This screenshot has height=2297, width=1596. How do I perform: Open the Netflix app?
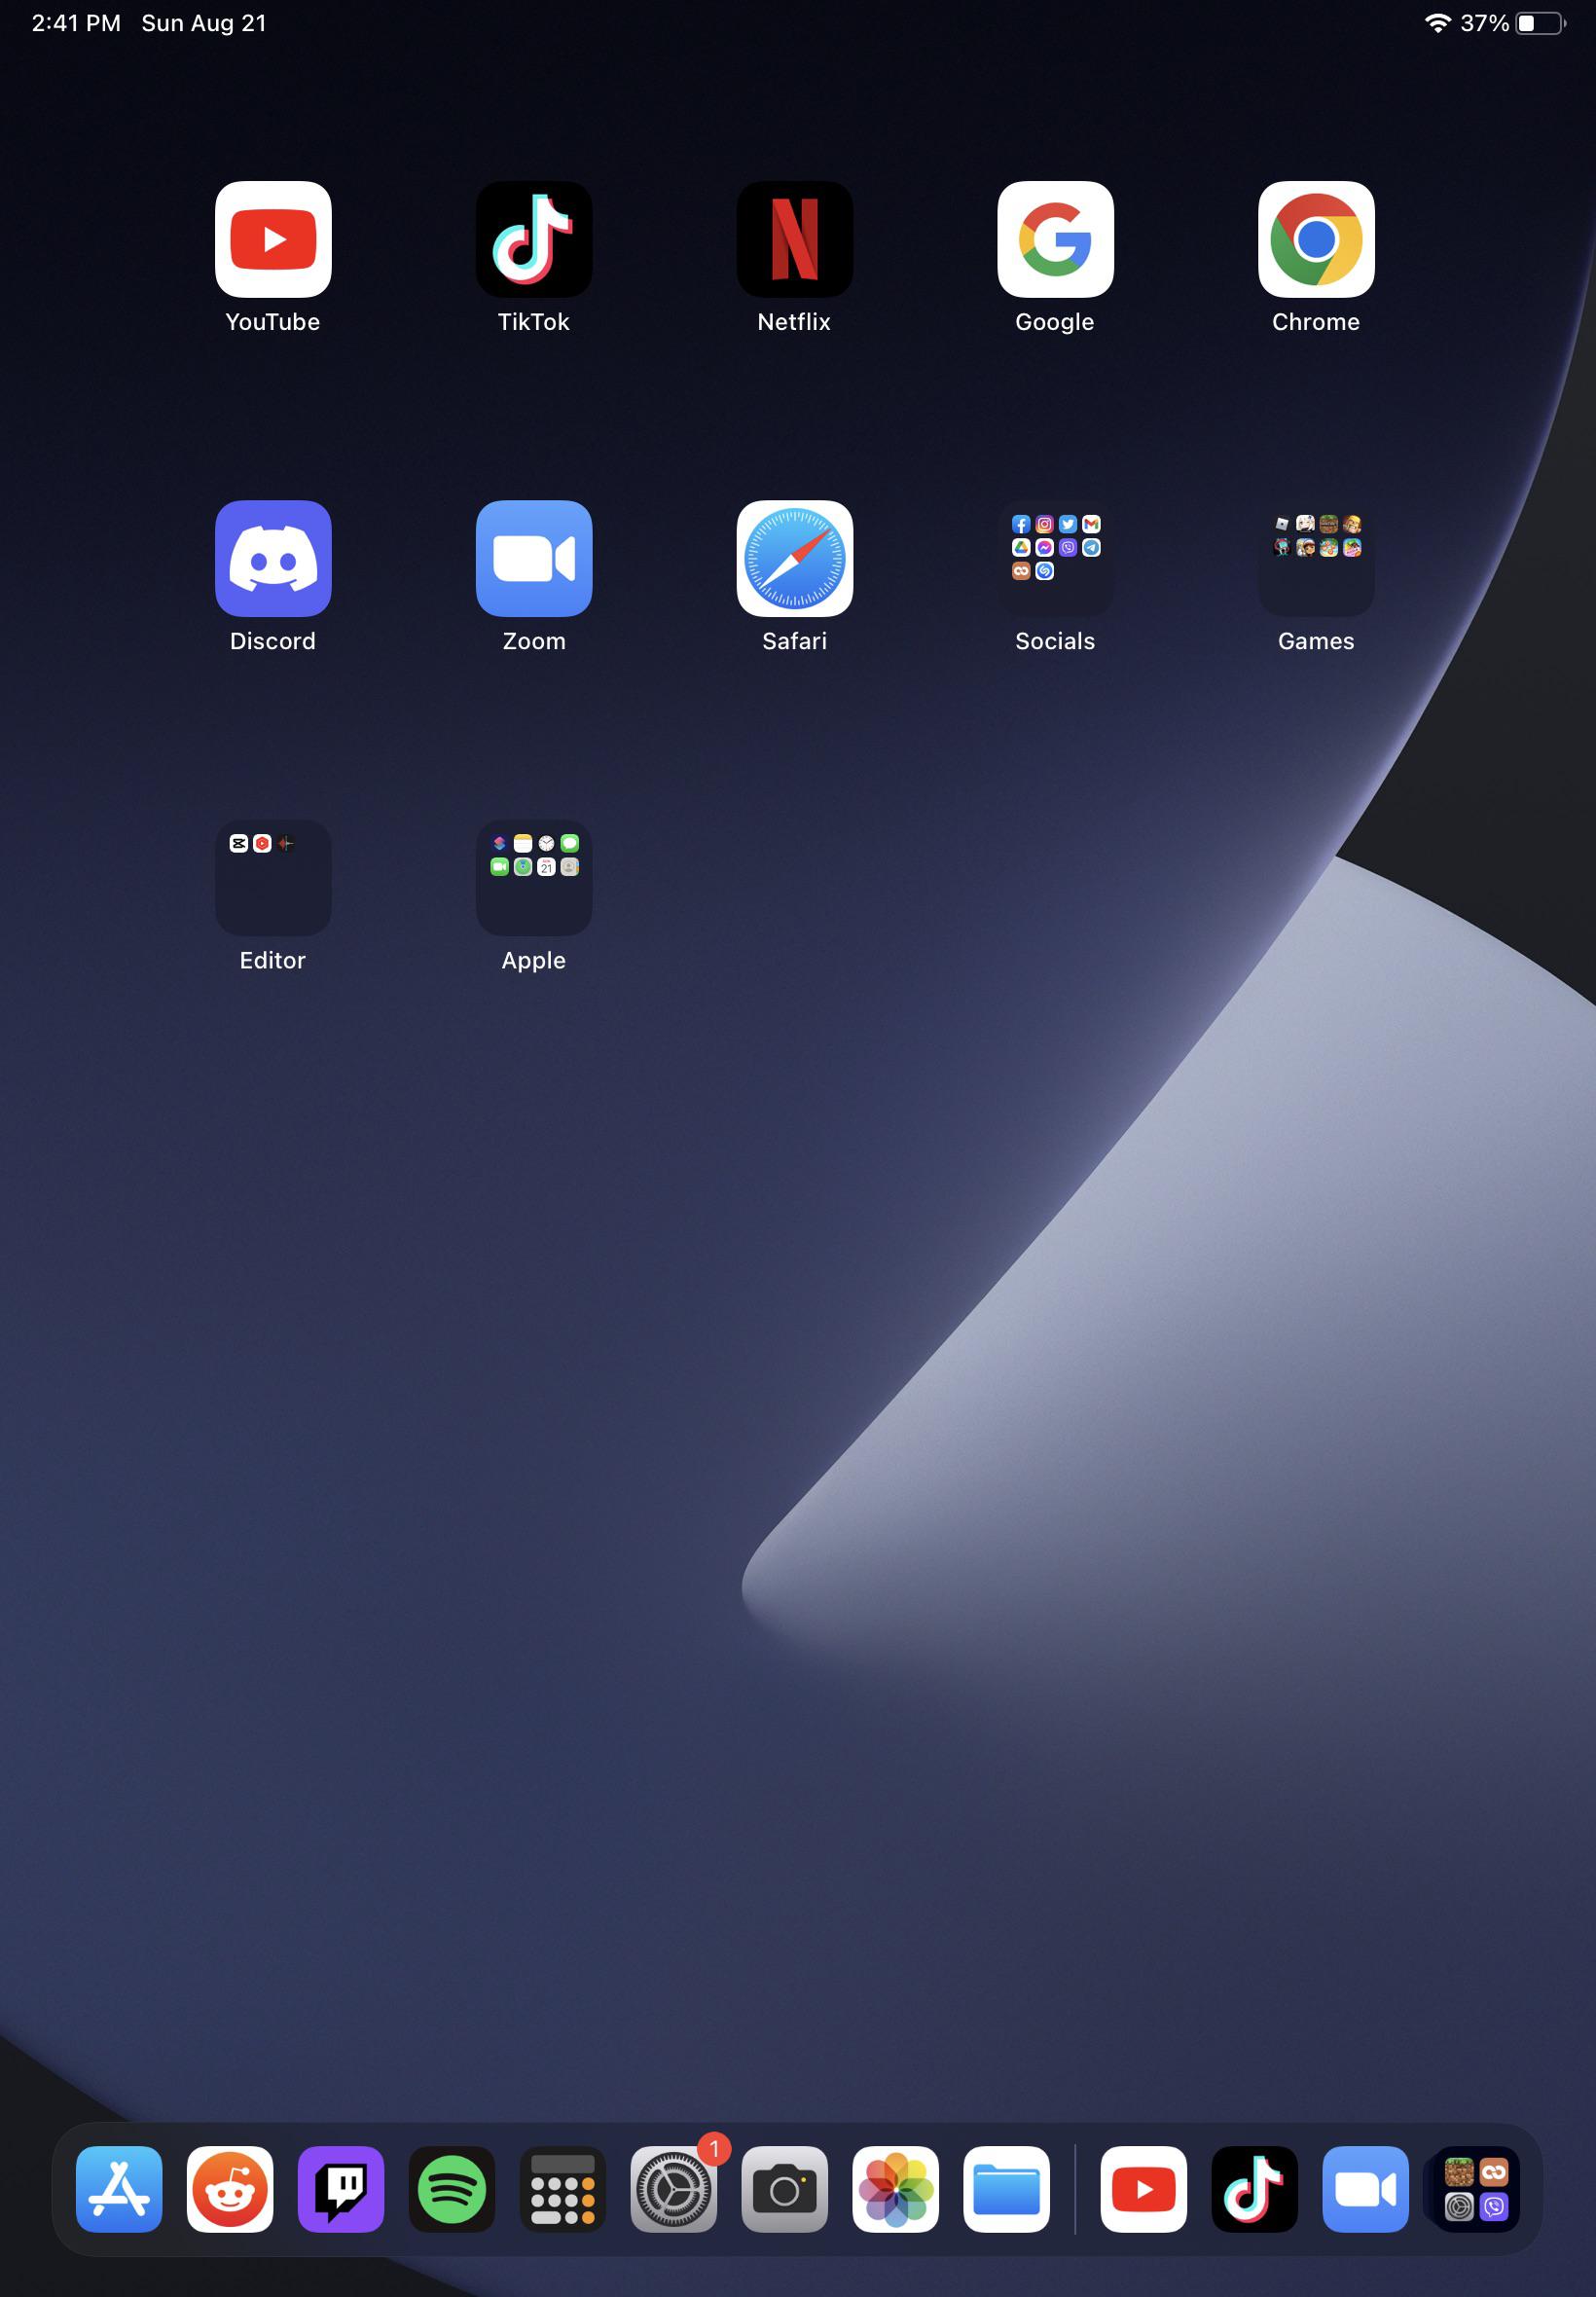795,239
